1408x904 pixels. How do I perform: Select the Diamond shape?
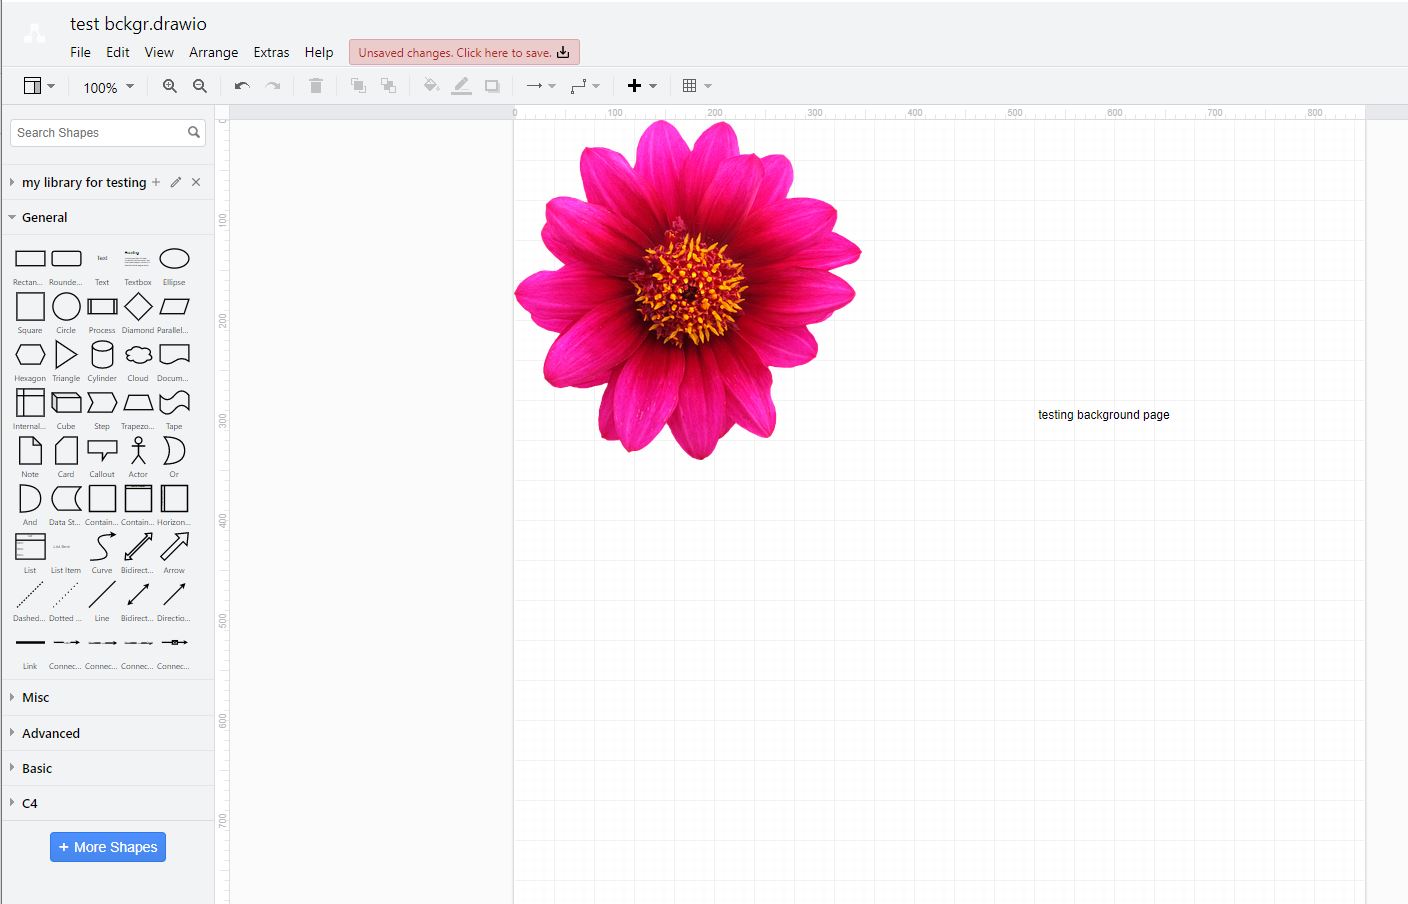pos(138,306)
